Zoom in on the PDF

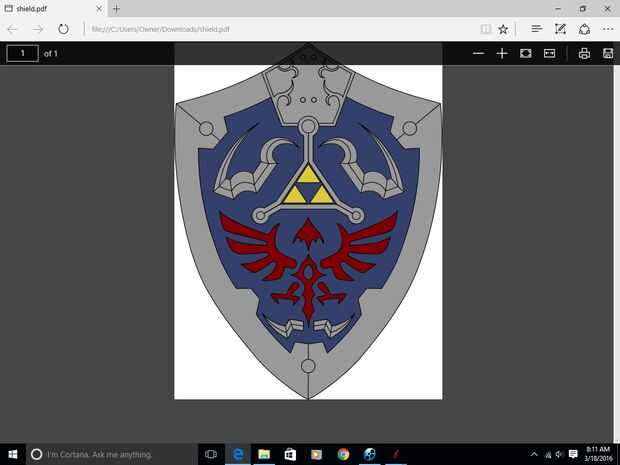[x=502, y=53]
